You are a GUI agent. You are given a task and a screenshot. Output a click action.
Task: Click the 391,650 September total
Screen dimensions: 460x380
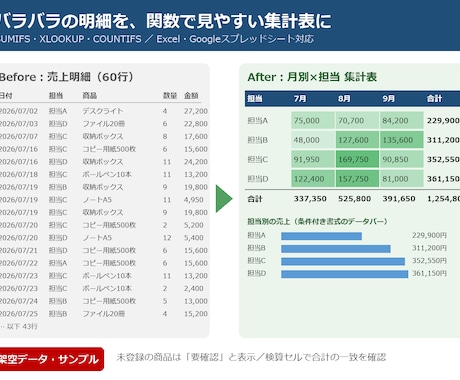pyautogui.click(x=399, y=199)
